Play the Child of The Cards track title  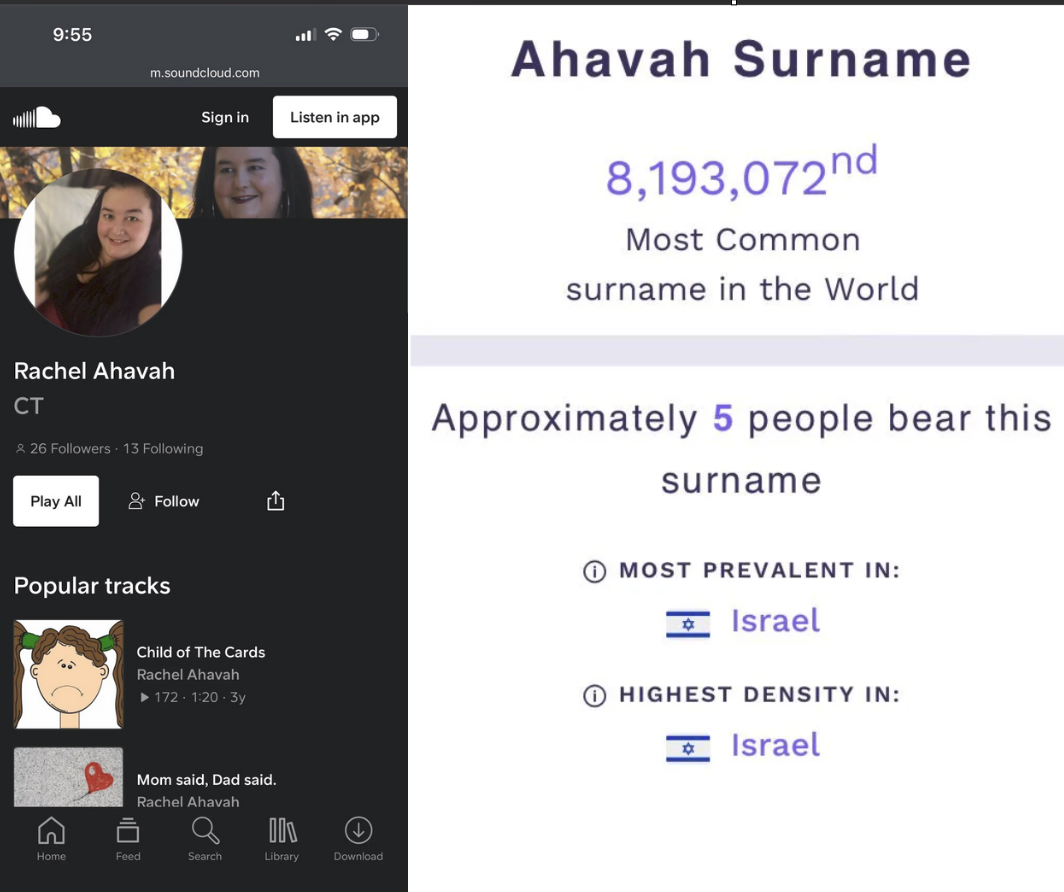(x=201, y=652)
